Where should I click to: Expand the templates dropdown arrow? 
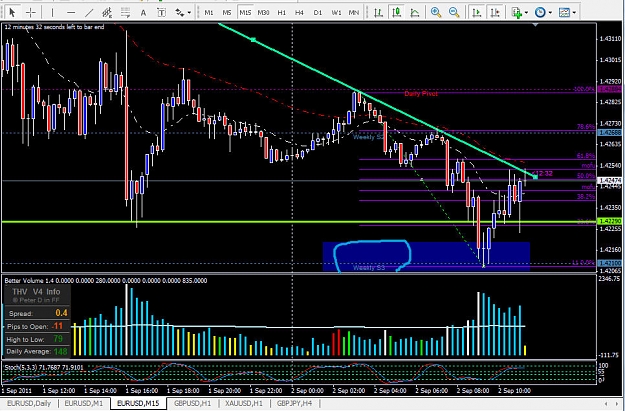(574, 13)
